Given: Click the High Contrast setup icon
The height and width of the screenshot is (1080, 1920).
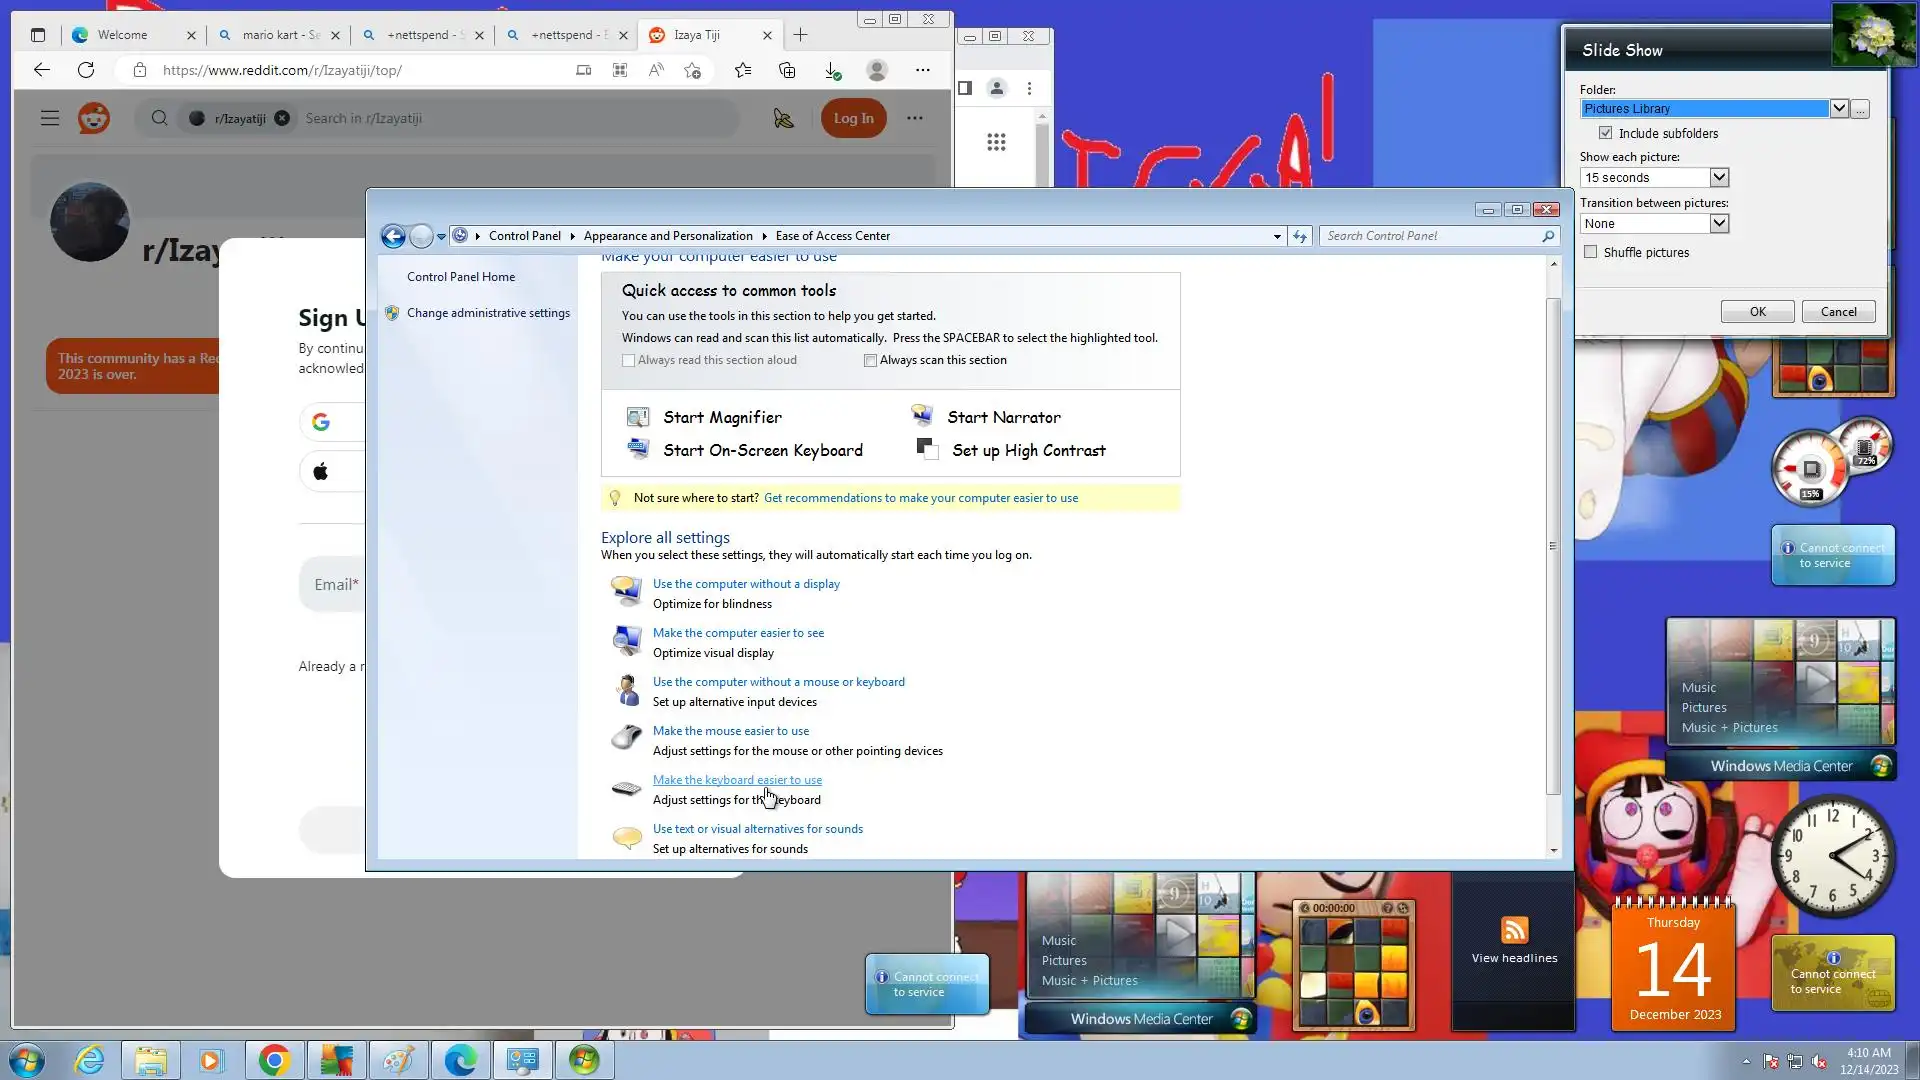Looking at the screenshot, I should tap(927, 449).
